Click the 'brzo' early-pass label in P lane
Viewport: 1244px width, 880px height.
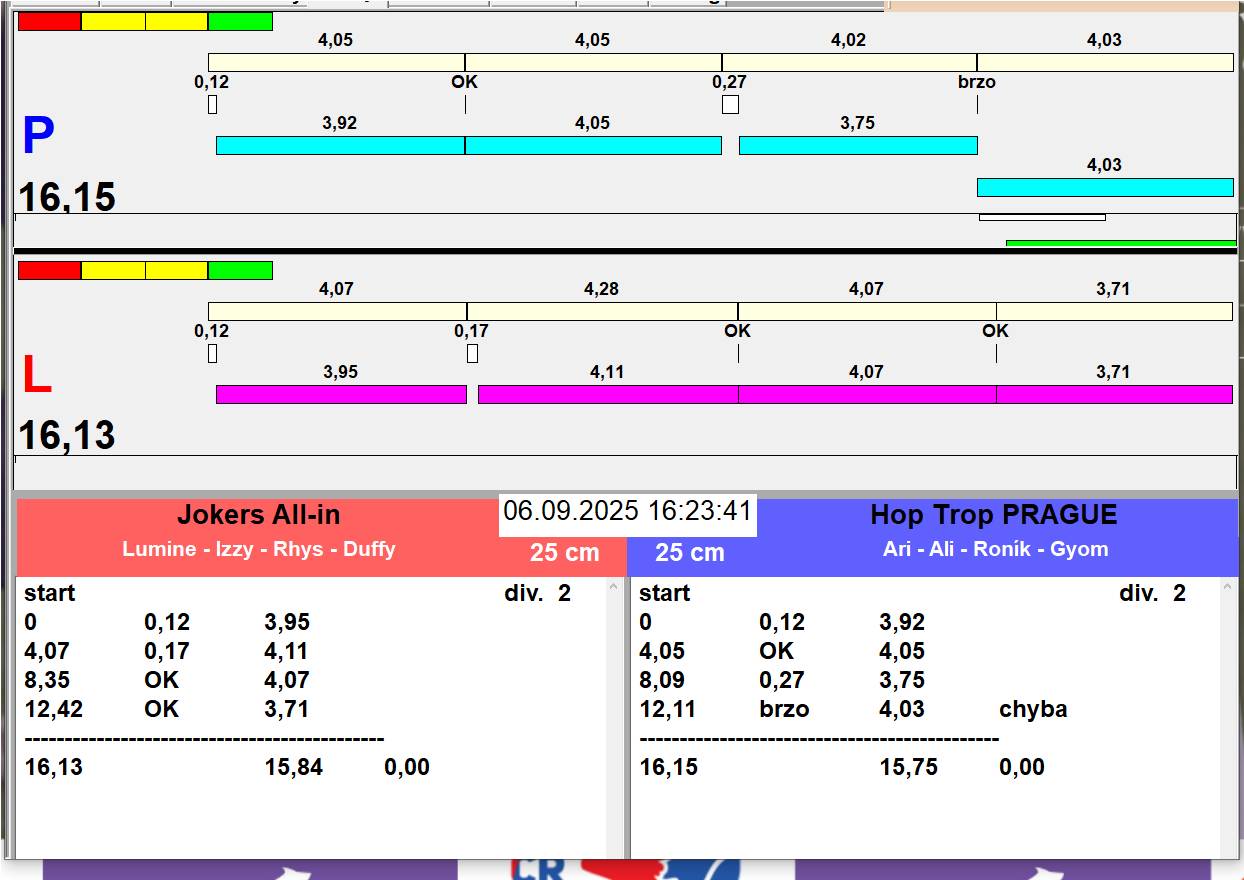976,82
